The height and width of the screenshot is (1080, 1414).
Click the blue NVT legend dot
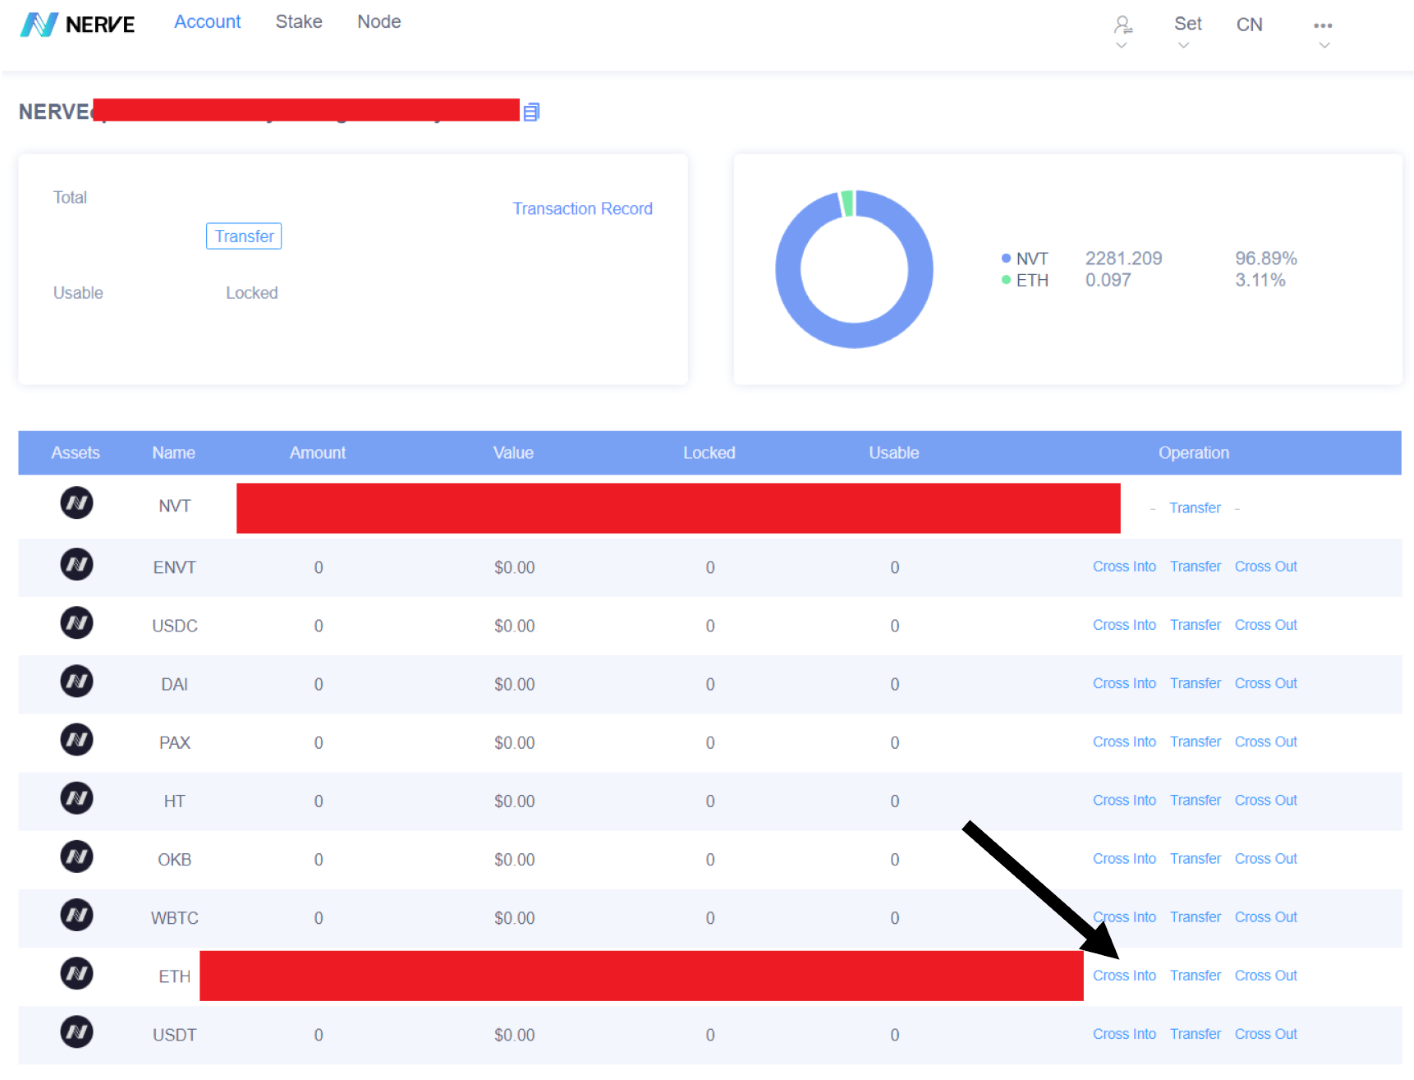(x=1006, y=258)
